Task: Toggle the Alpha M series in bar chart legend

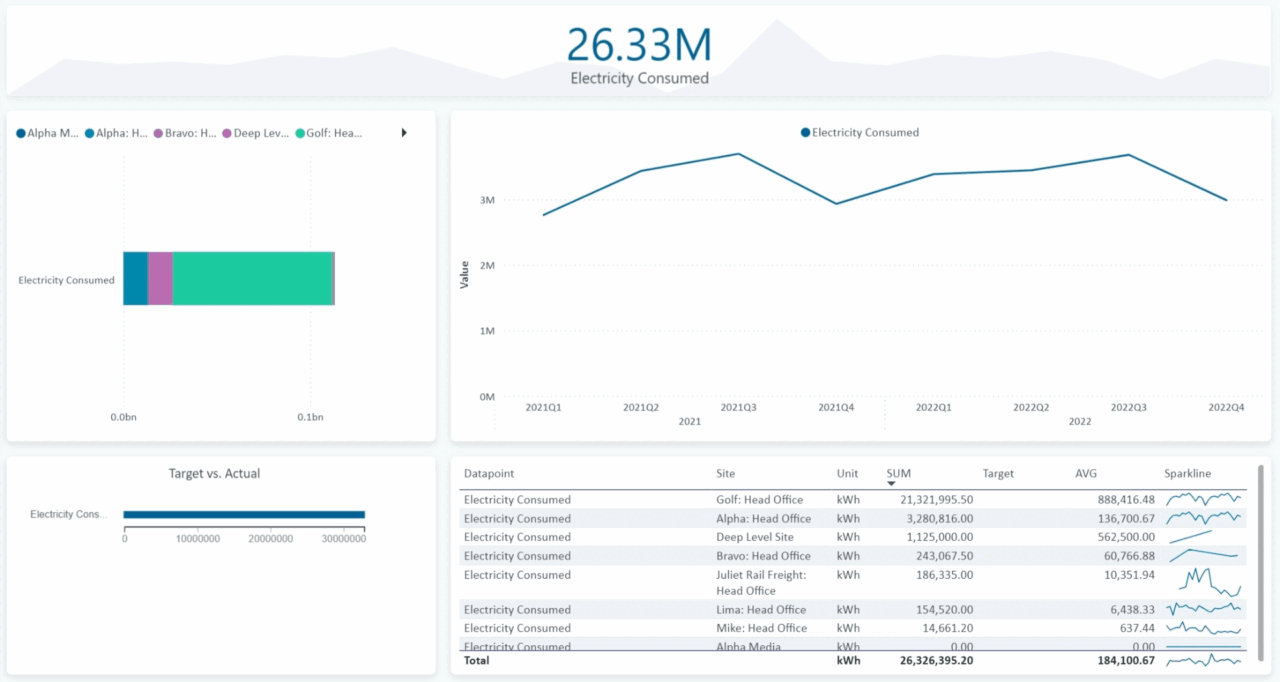Action: click(19, 132)
